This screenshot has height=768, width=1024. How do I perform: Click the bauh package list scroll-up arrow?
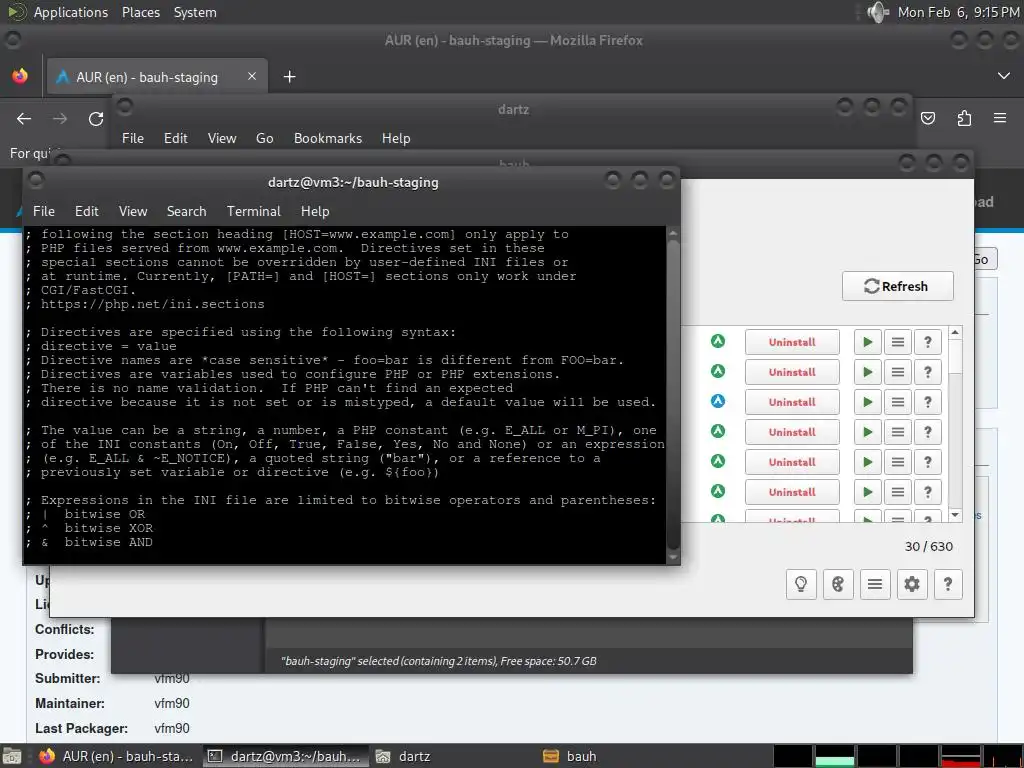[x=955, y=333]
